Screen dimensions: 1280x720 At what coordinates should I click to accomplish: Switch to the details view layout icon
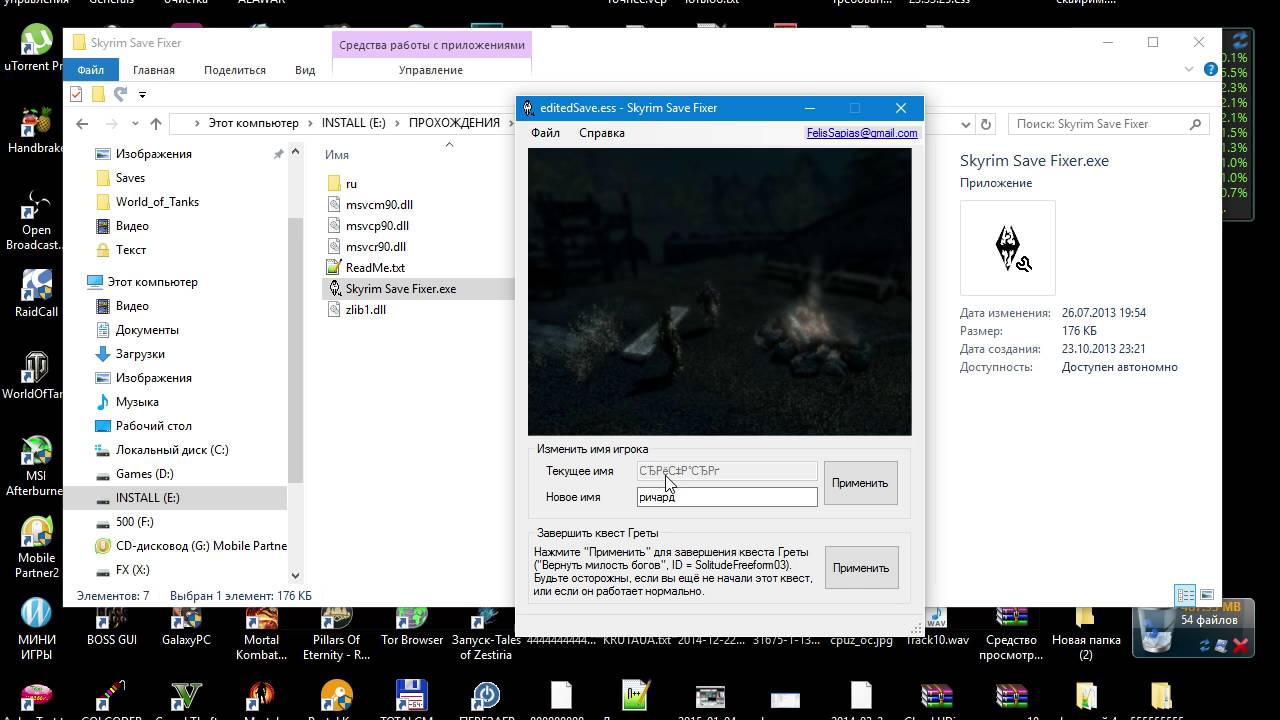1185,595
